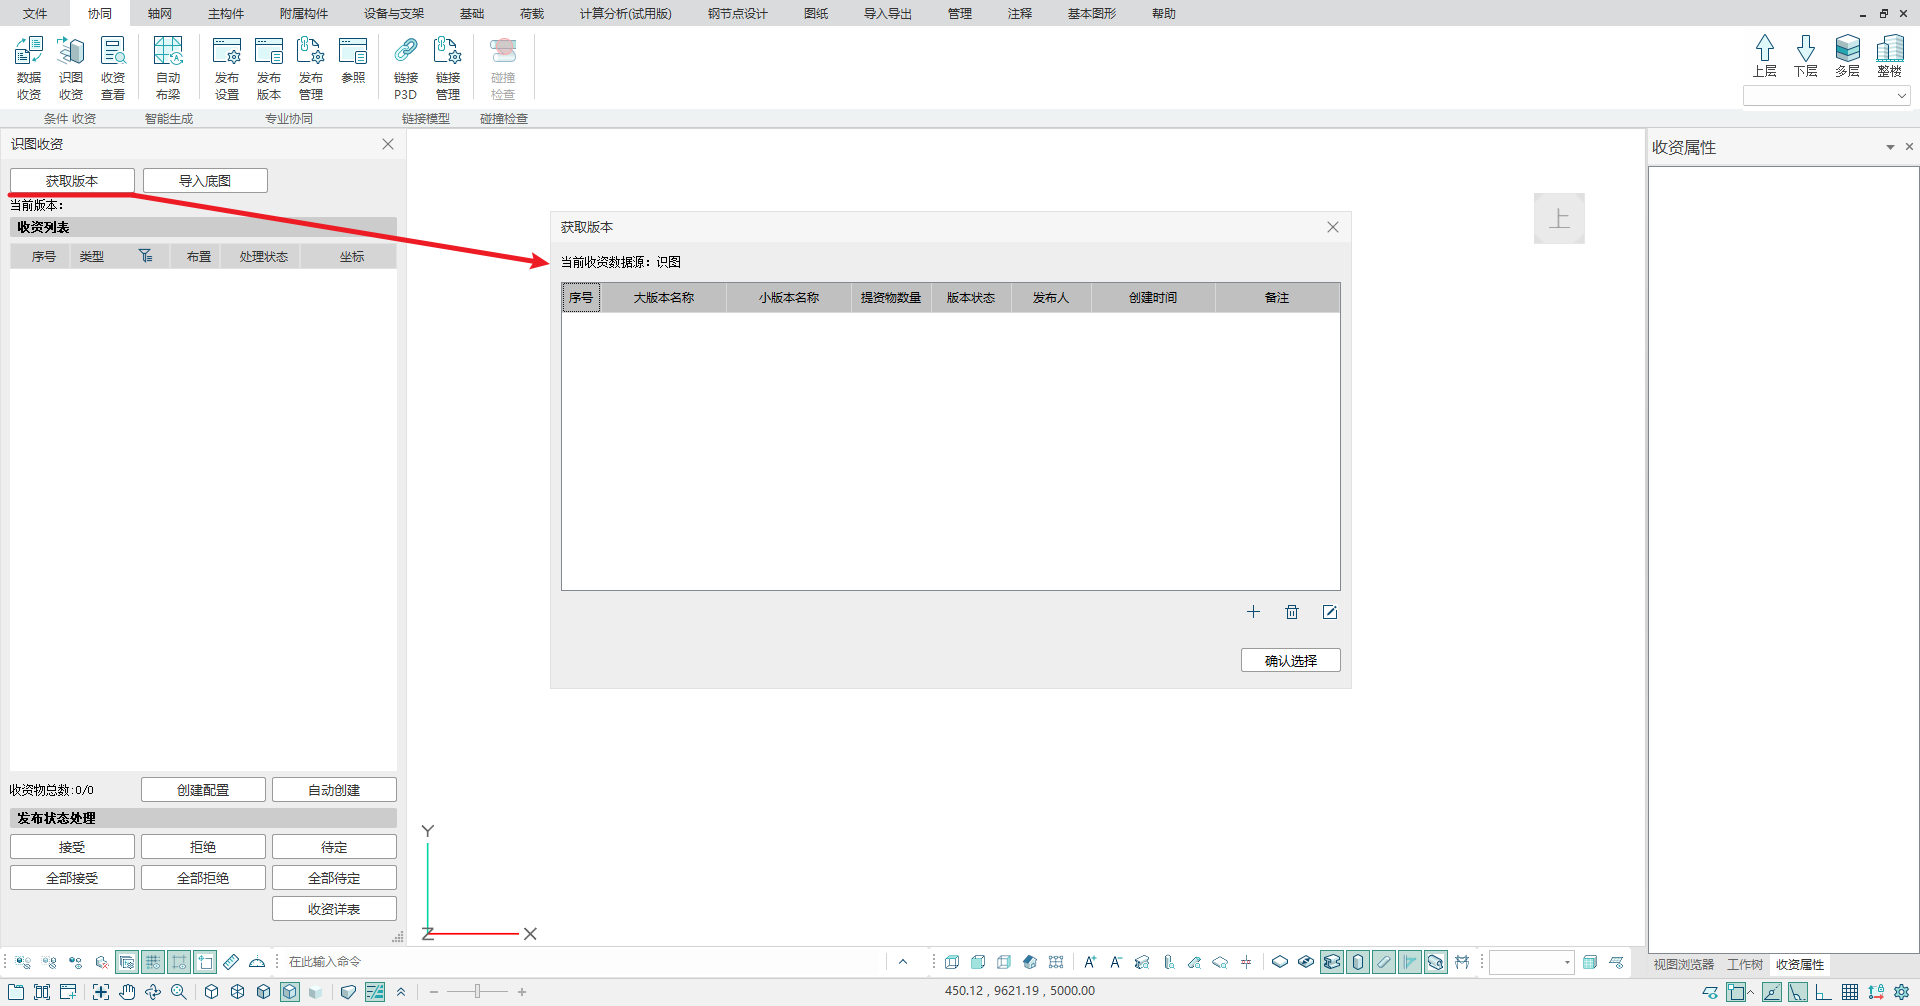Click 确认选择 to confirm selection
Image resolution: width=1920 pixels, height=1006 pixels.
pos(1290,660)
